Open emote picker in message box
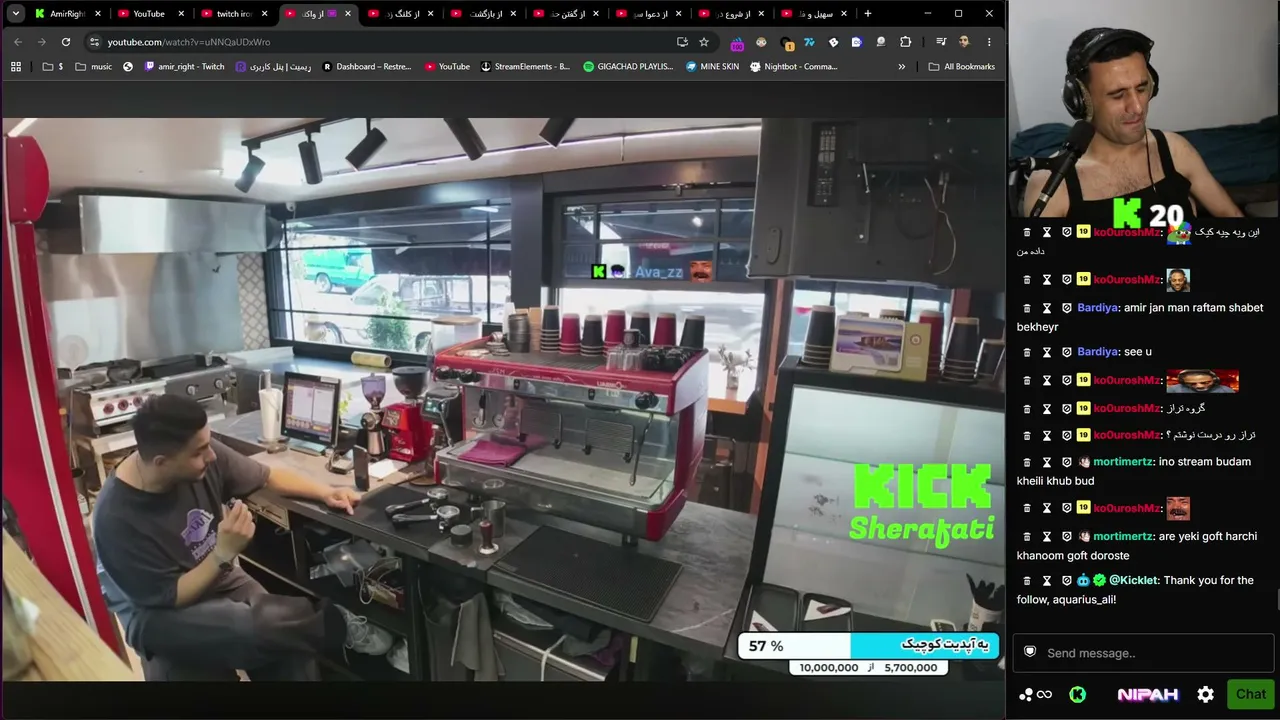The width and height of the screenshot is (1280, 720). coord(1030,652)
